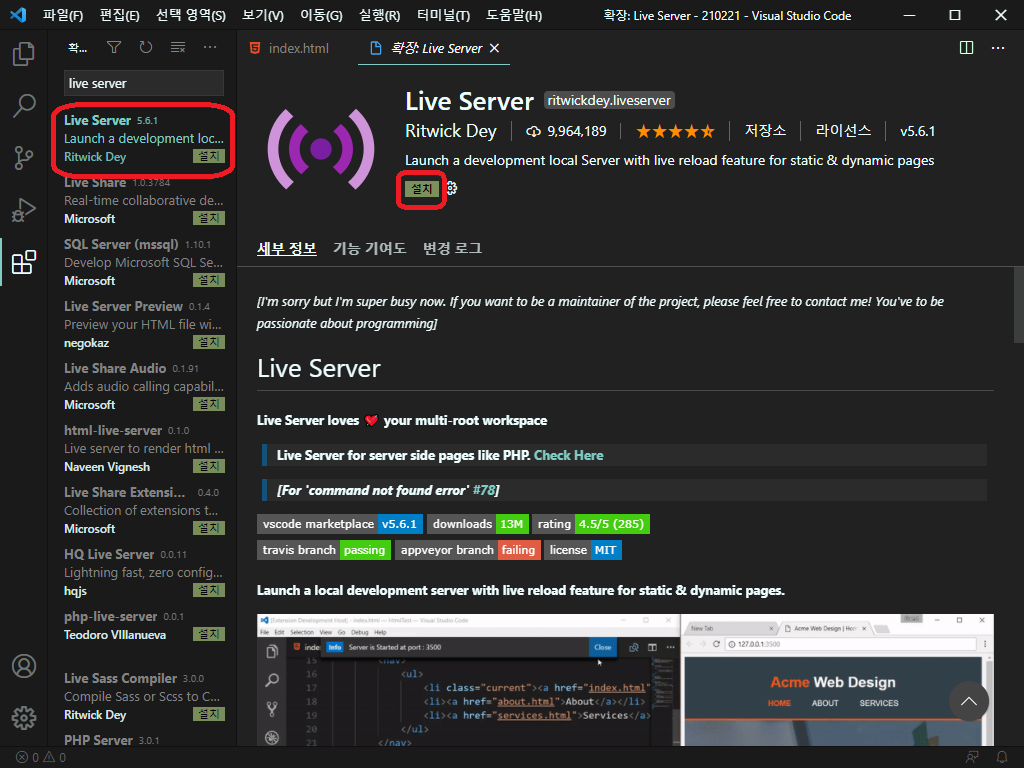Open the 선택 영역(S) menu
Viewport: 1024px width, 768px height.
point(191,15)
